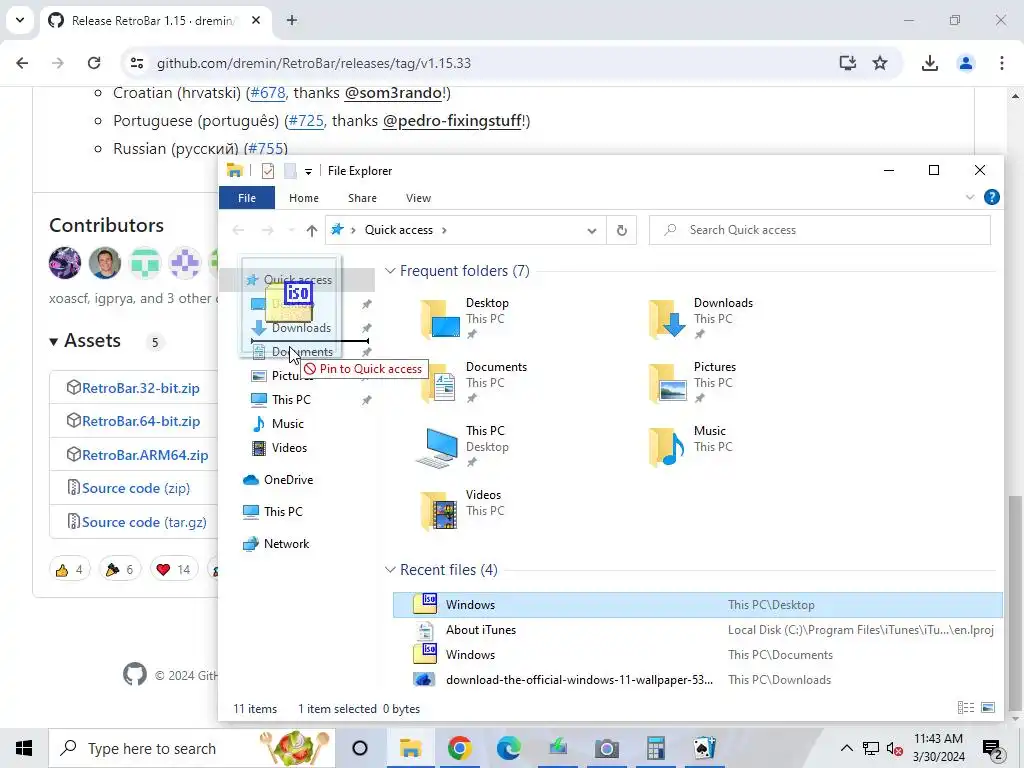Reload the GitHub page
The width and height of the screenshot is (1024, 768).
(x=94, y=63)
